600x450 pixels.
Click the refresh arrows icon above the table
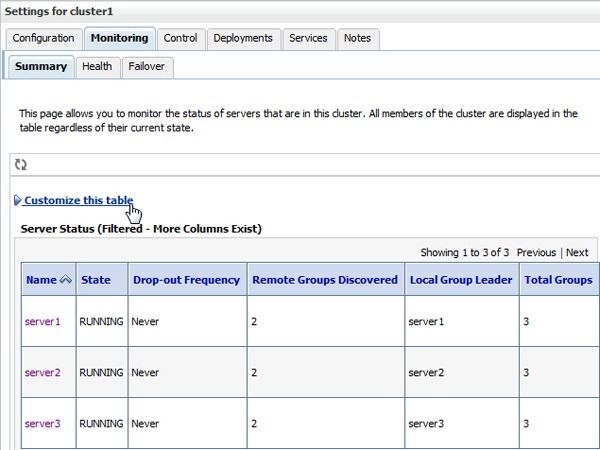[21, 165]
